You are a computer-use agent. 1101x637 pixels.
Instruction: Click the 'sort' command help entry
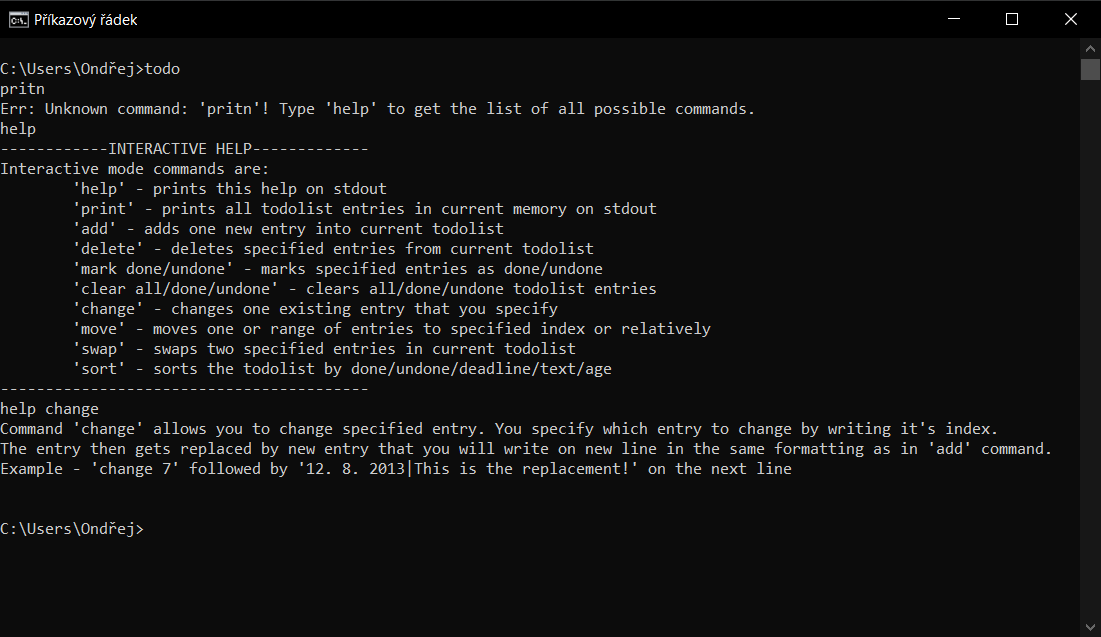[x=342, y=368]
